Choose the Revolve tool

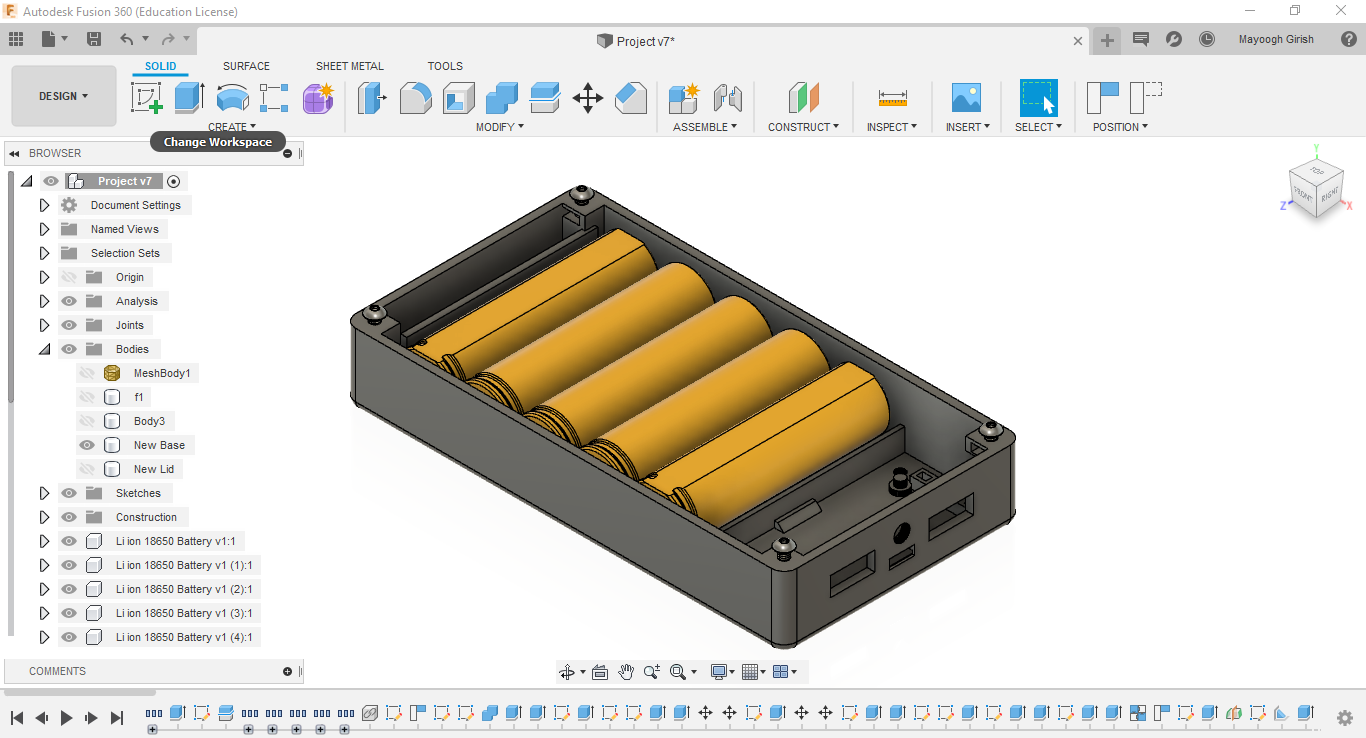pos(232,97)
